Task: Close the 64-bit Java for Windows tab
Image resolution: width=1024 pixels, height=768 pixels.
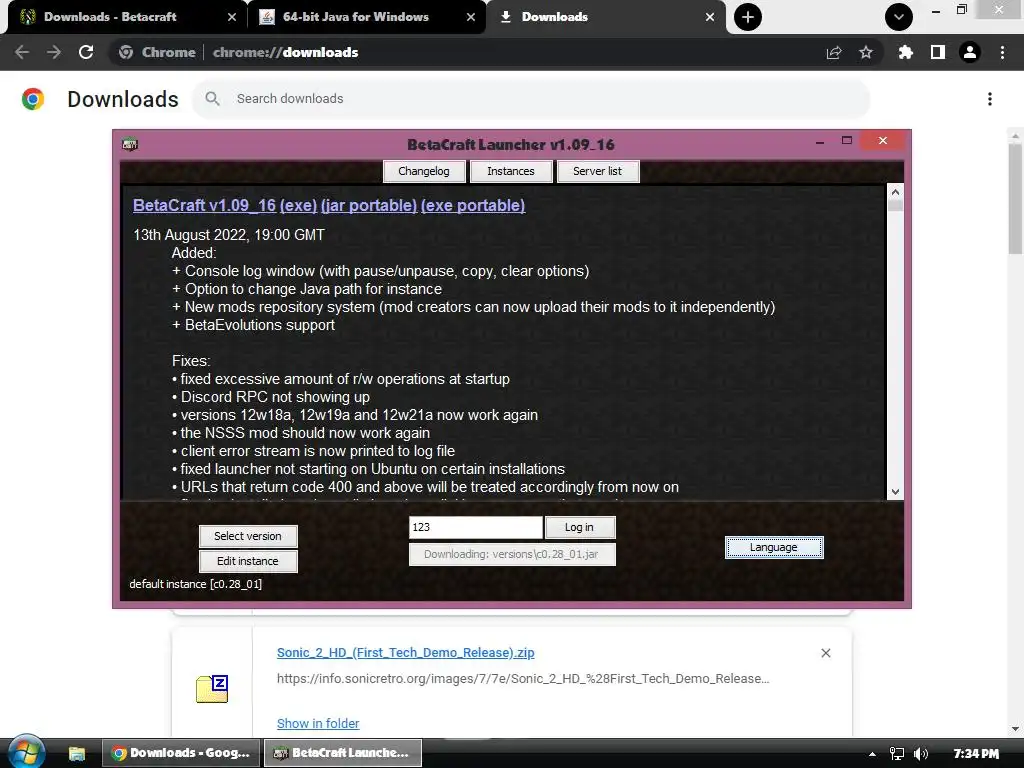Action: click(x=471, y=17)
